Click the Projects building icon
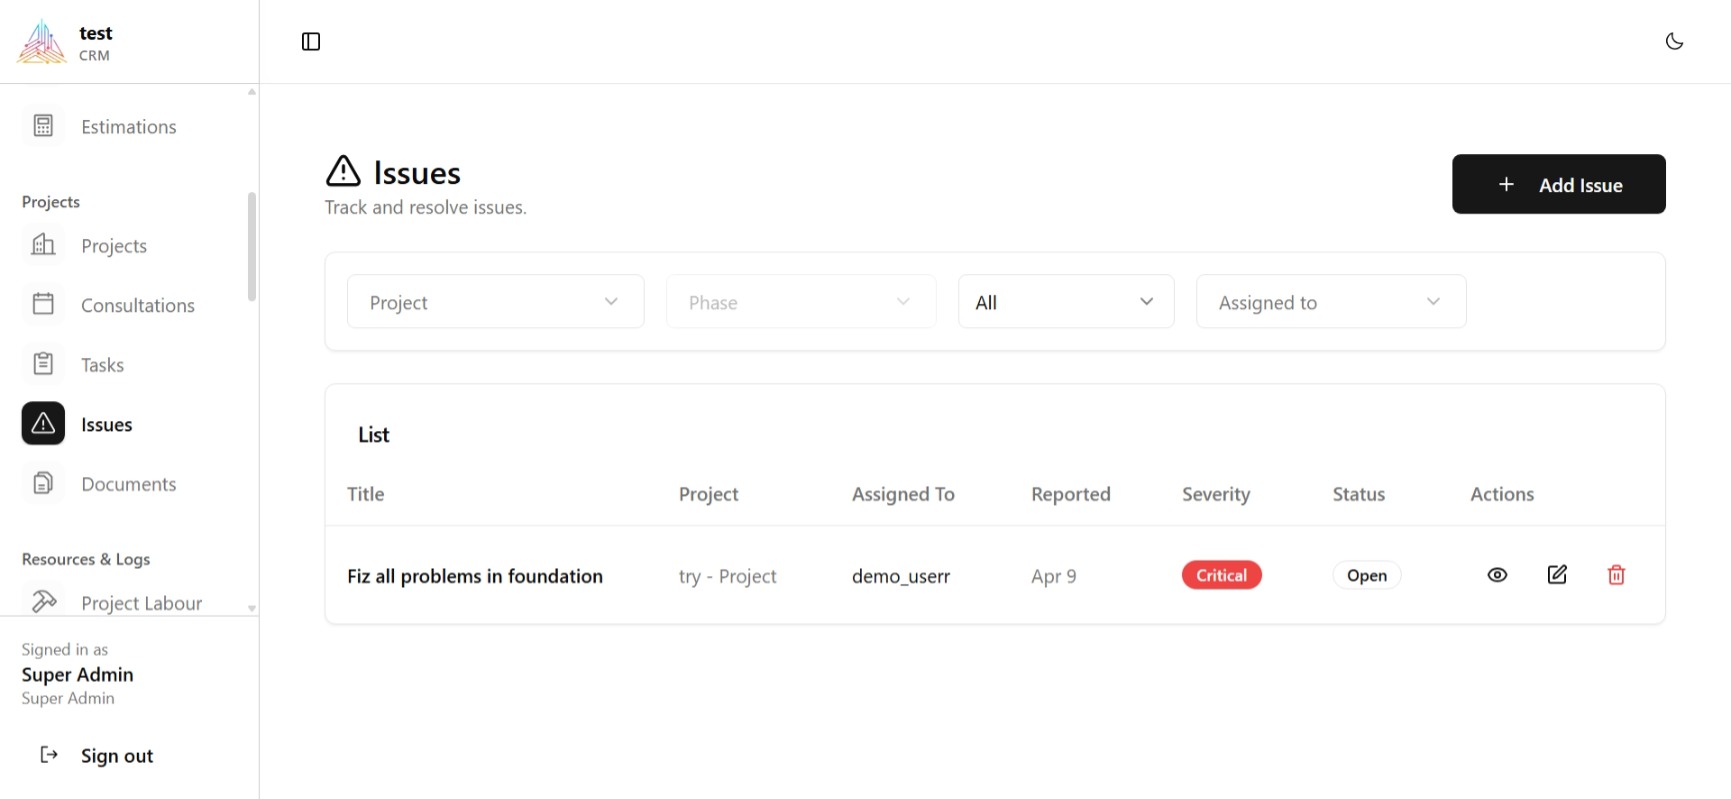 coord(43,245)
